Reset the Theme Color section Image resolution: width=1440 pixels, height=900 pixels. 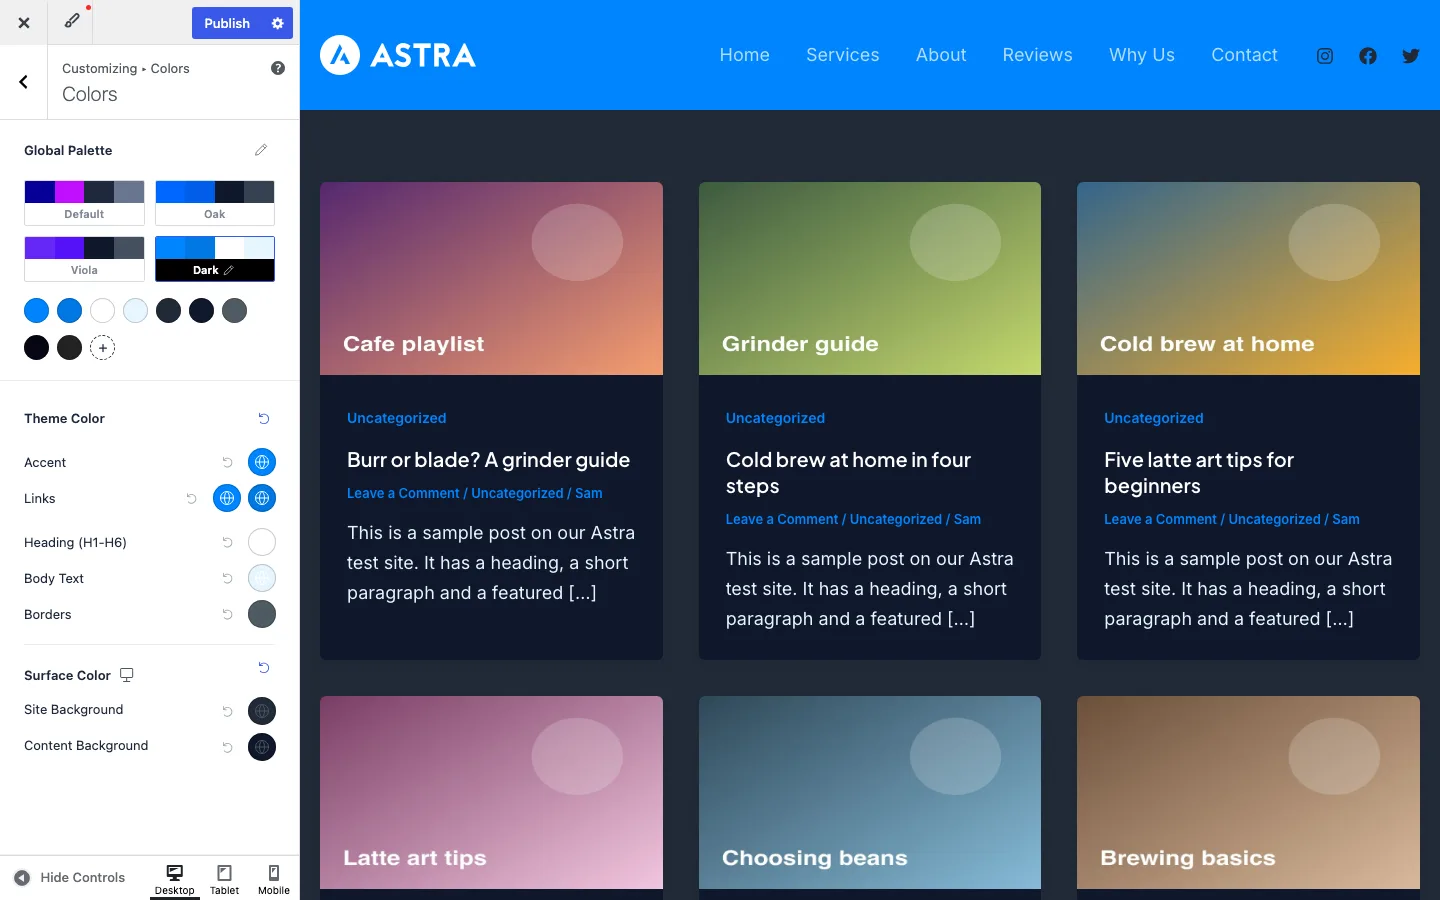coord(264,418)
